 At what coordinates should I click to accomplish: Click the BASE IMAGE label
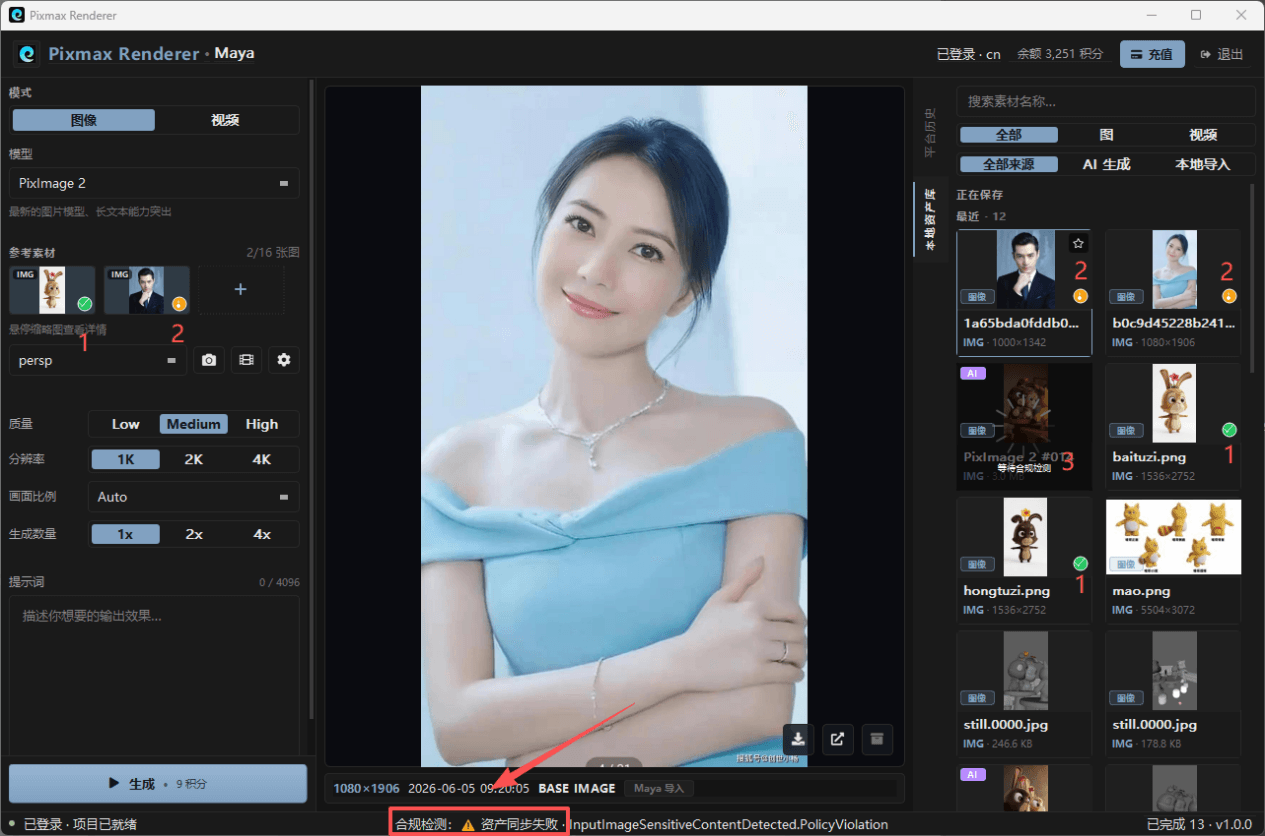click(577, 788)
